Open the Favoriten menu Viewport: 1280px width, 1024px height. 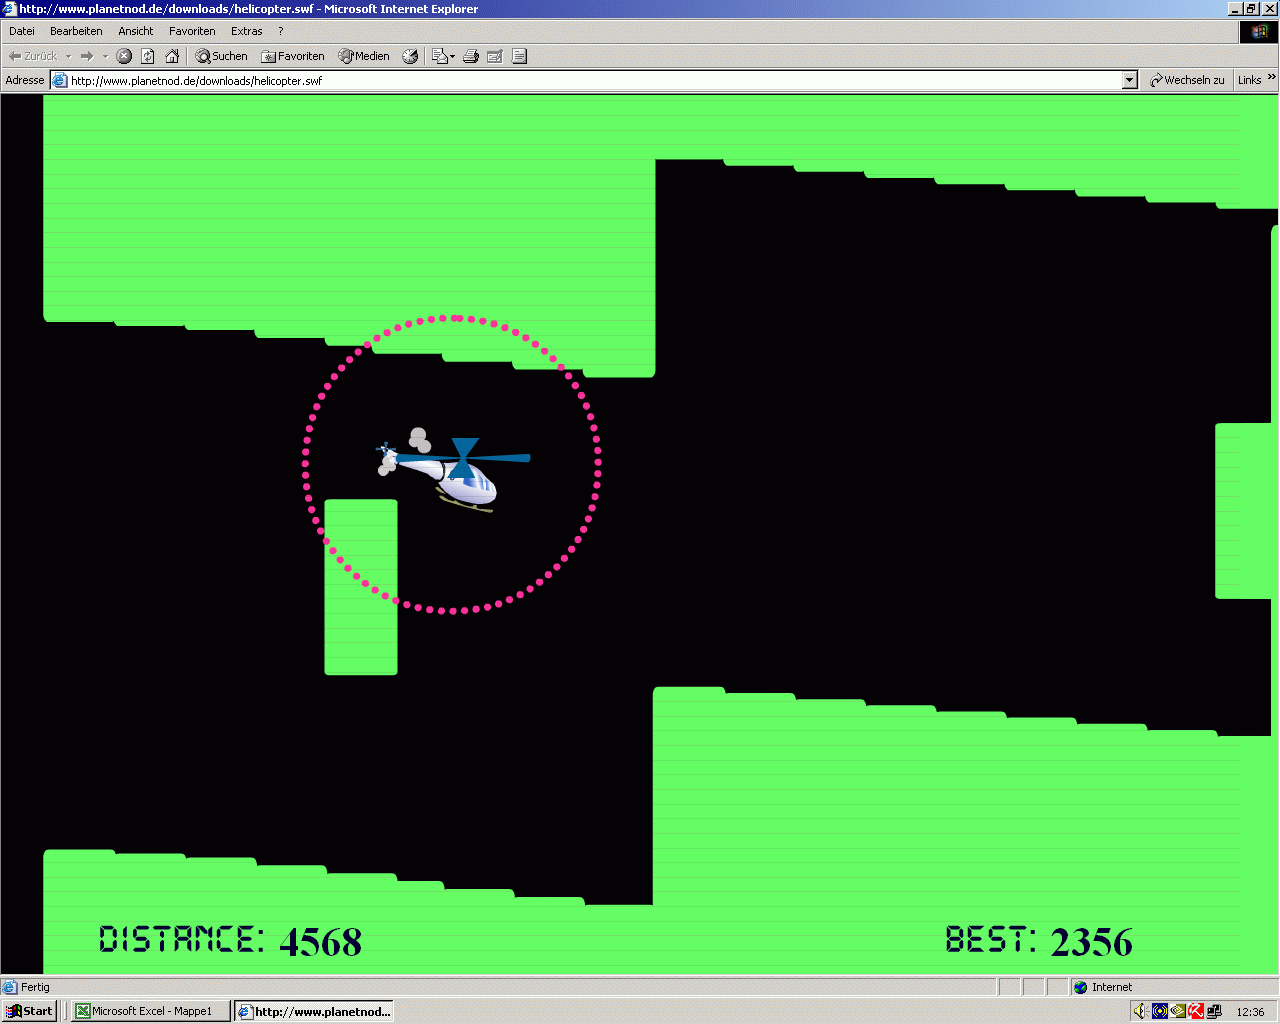pyautogui.click(x=192, y=31)
